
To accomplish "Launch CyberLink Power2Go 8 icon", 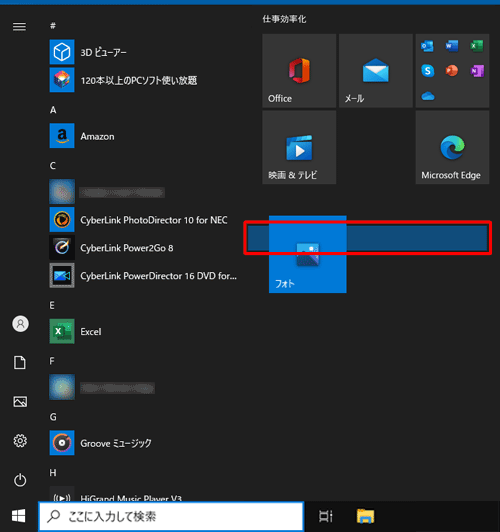I will (x=62, y=247).
